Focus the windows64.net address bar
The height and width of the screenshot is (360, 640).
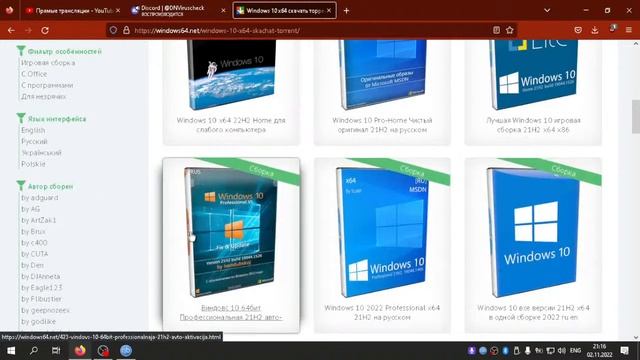(x=310, y=30)
